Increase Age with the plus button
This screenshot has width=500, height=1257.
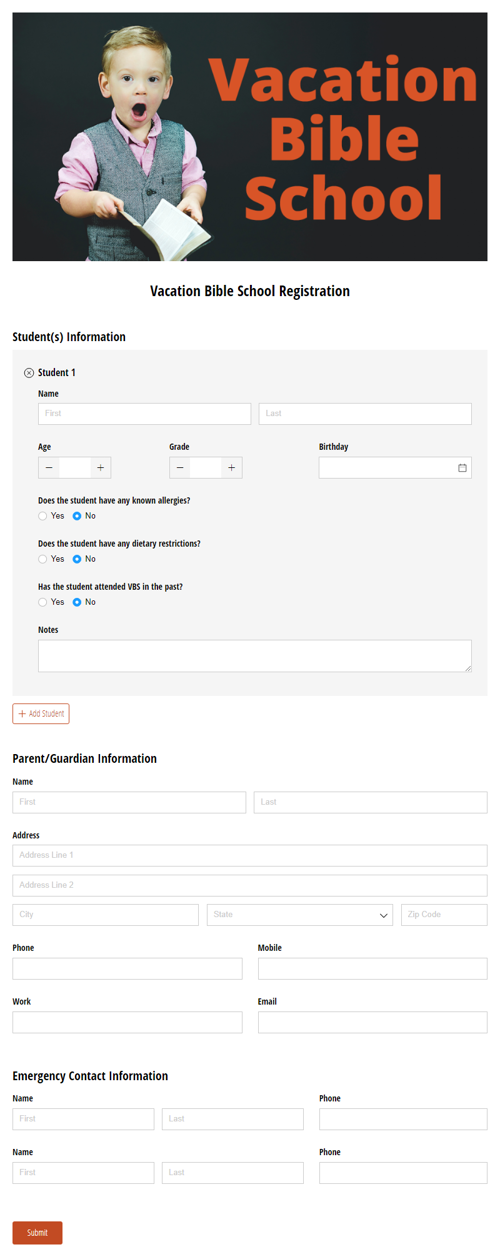pos(101,467)
